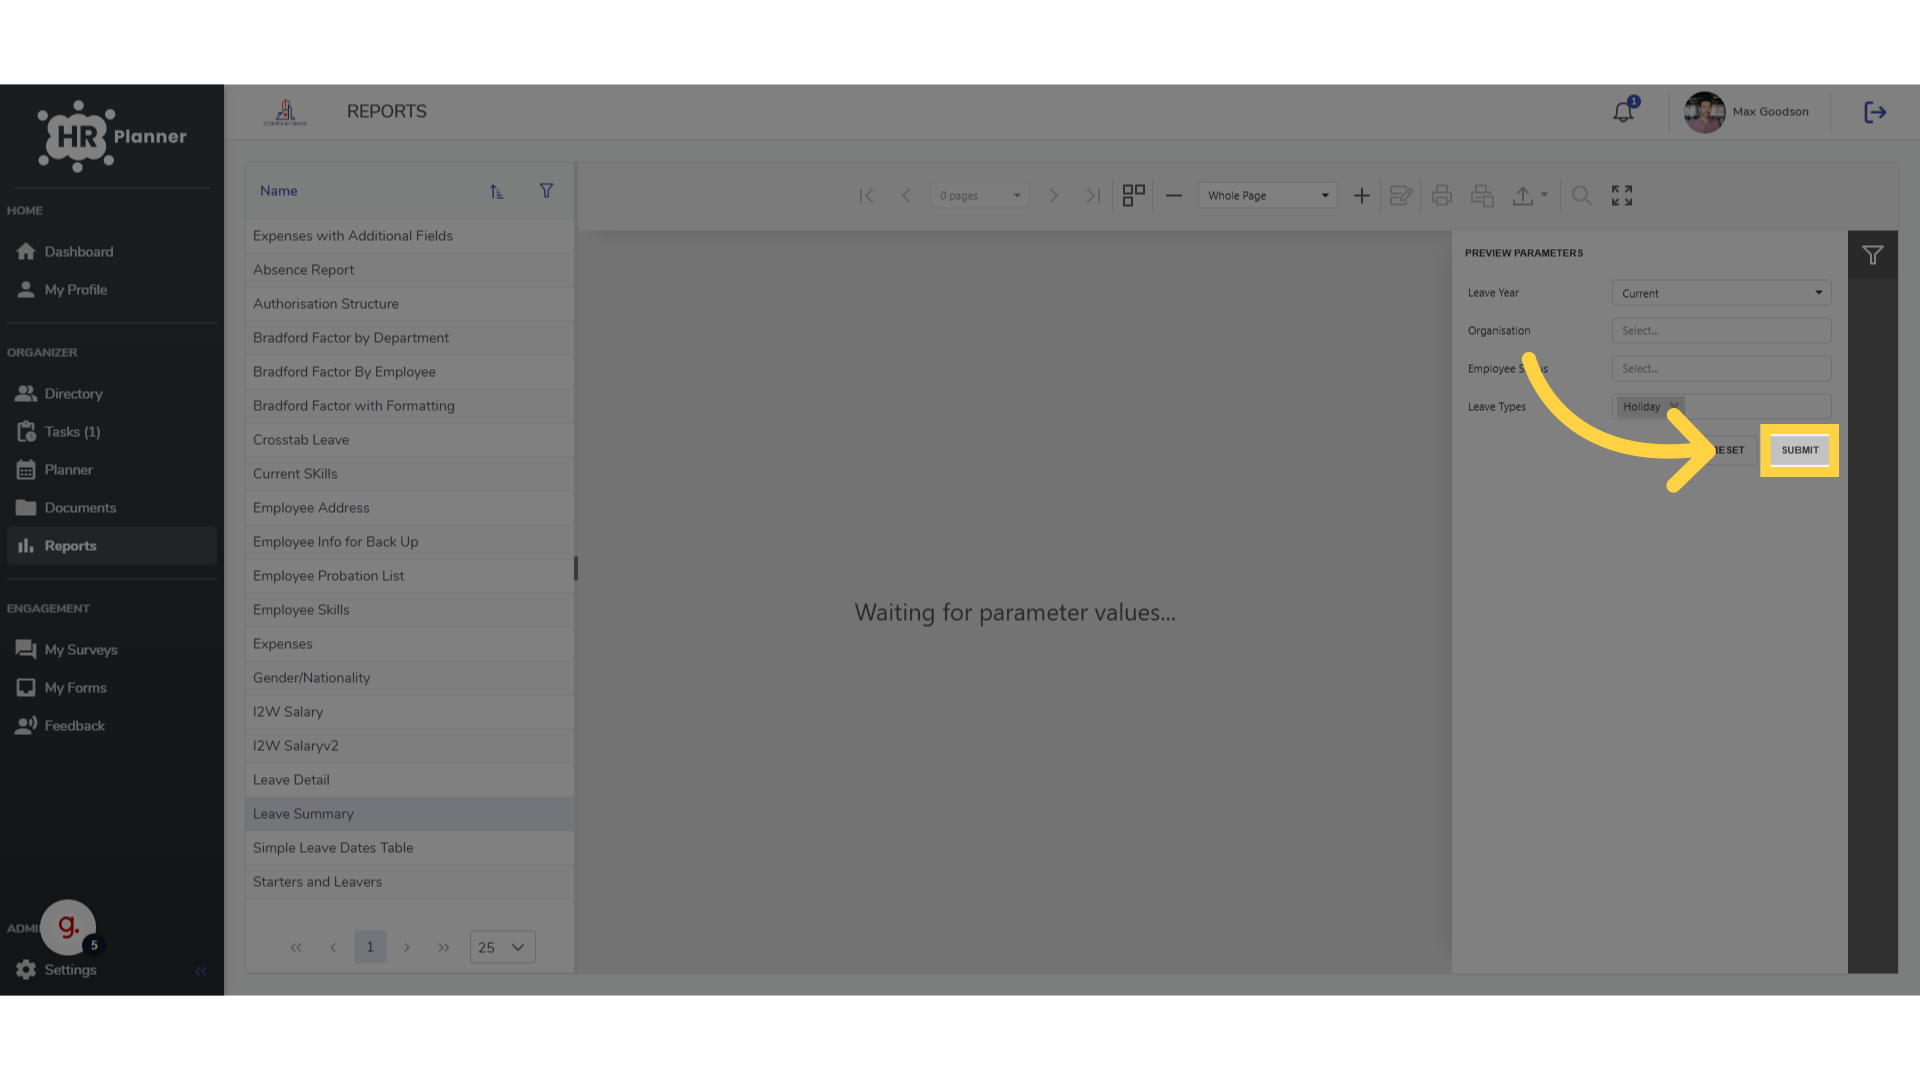The height and width of the screenshot is (1080, 1920).
Task: Change rows per page from 25
Action: click(502, 947)
